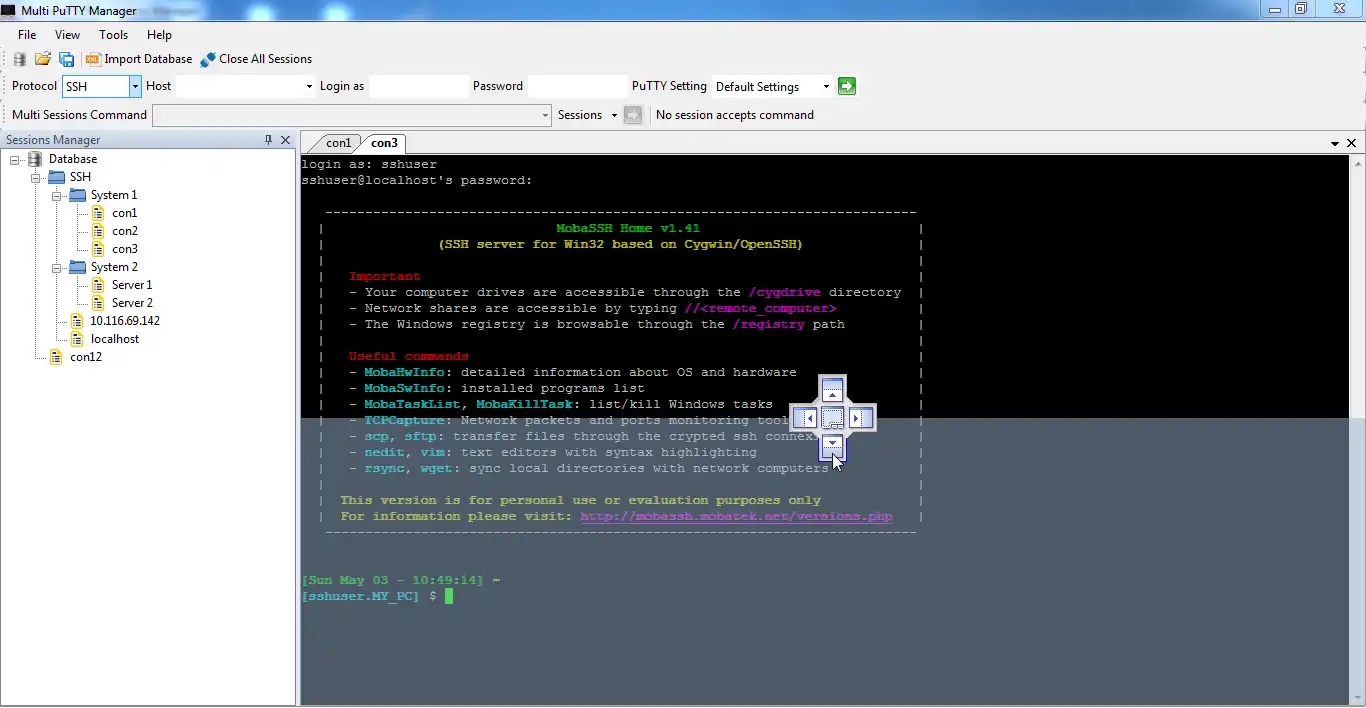Image resolution: width=1366 pixels, height=708 pixels.
Task: Click the Password input field
Action: point(577,86)
